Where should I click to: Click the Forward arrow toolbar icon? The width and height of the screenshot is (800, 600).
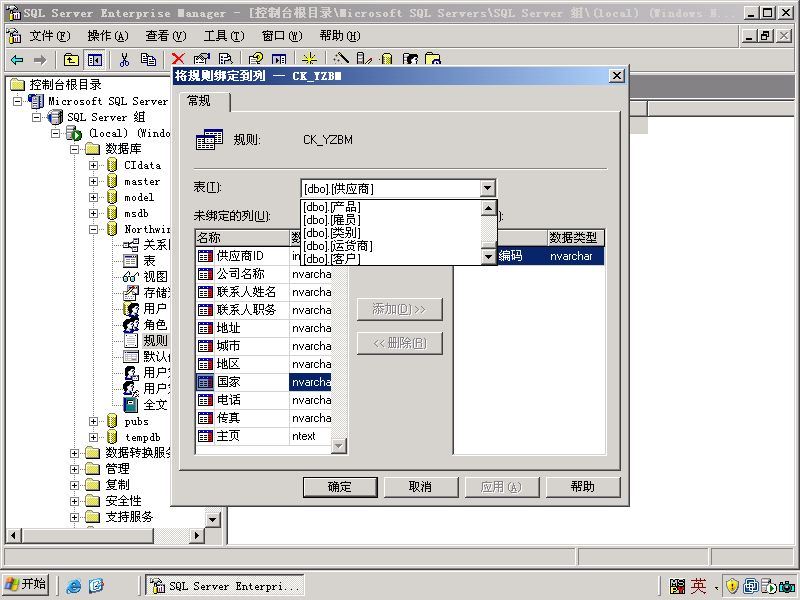click(x=39, y=60)
